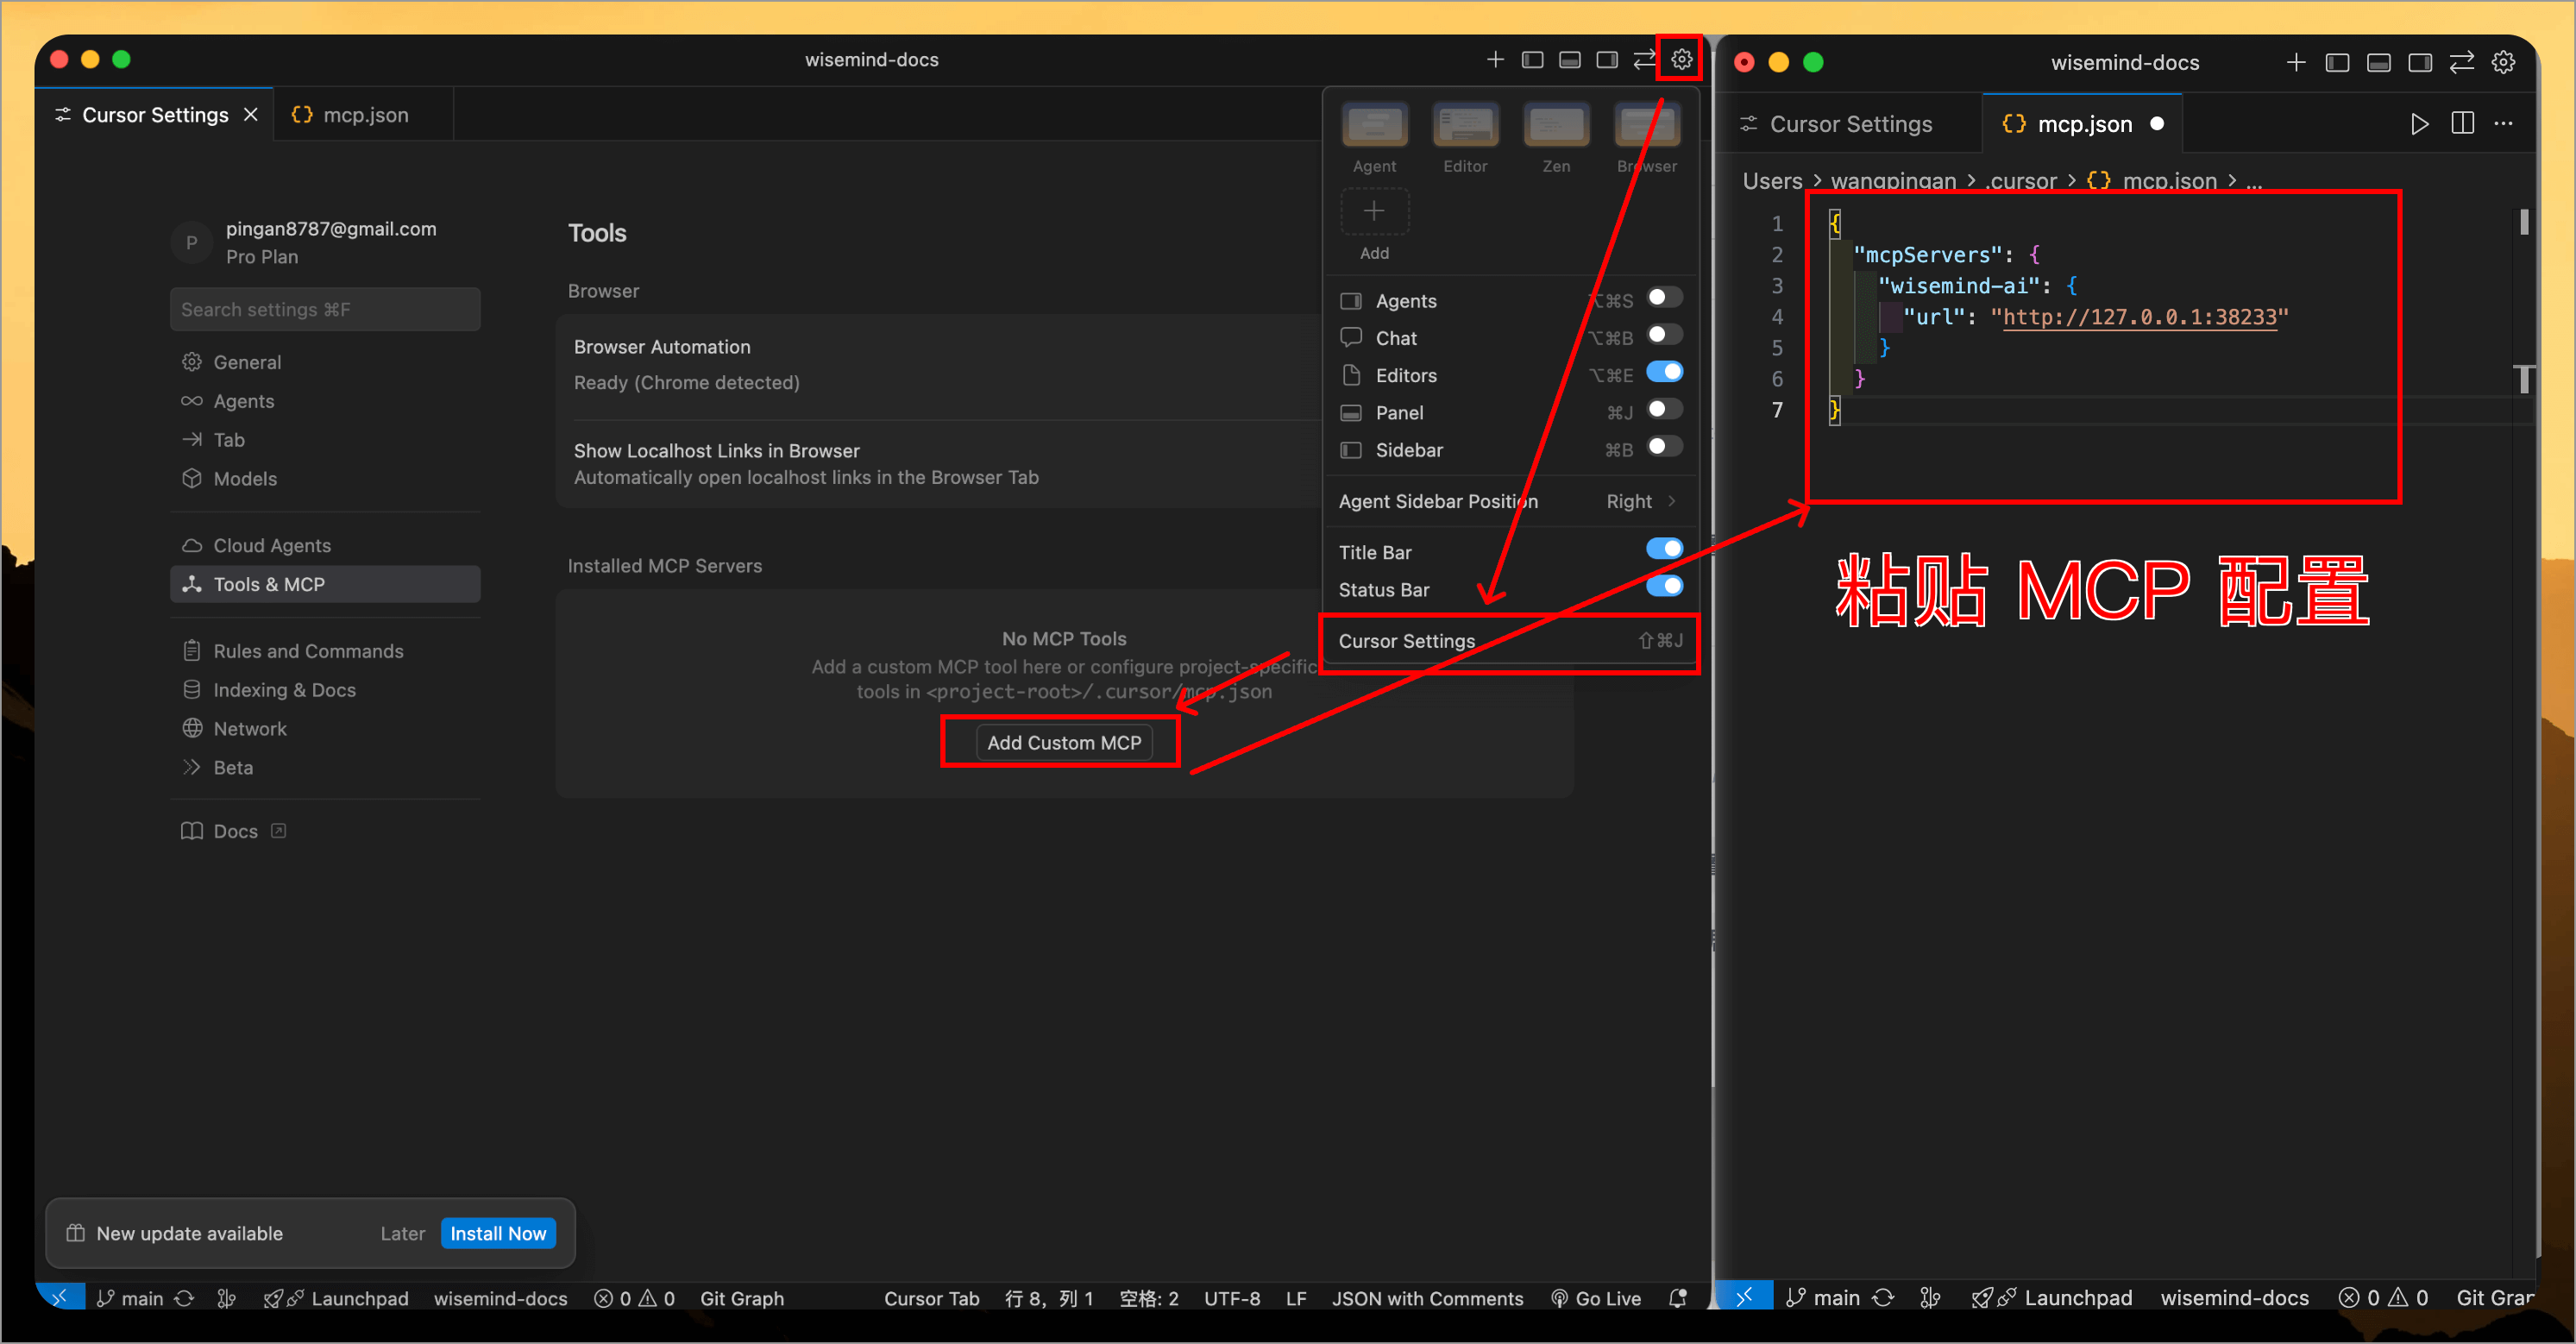Click the gear settings icon in left window title bar

[1681, 59]
